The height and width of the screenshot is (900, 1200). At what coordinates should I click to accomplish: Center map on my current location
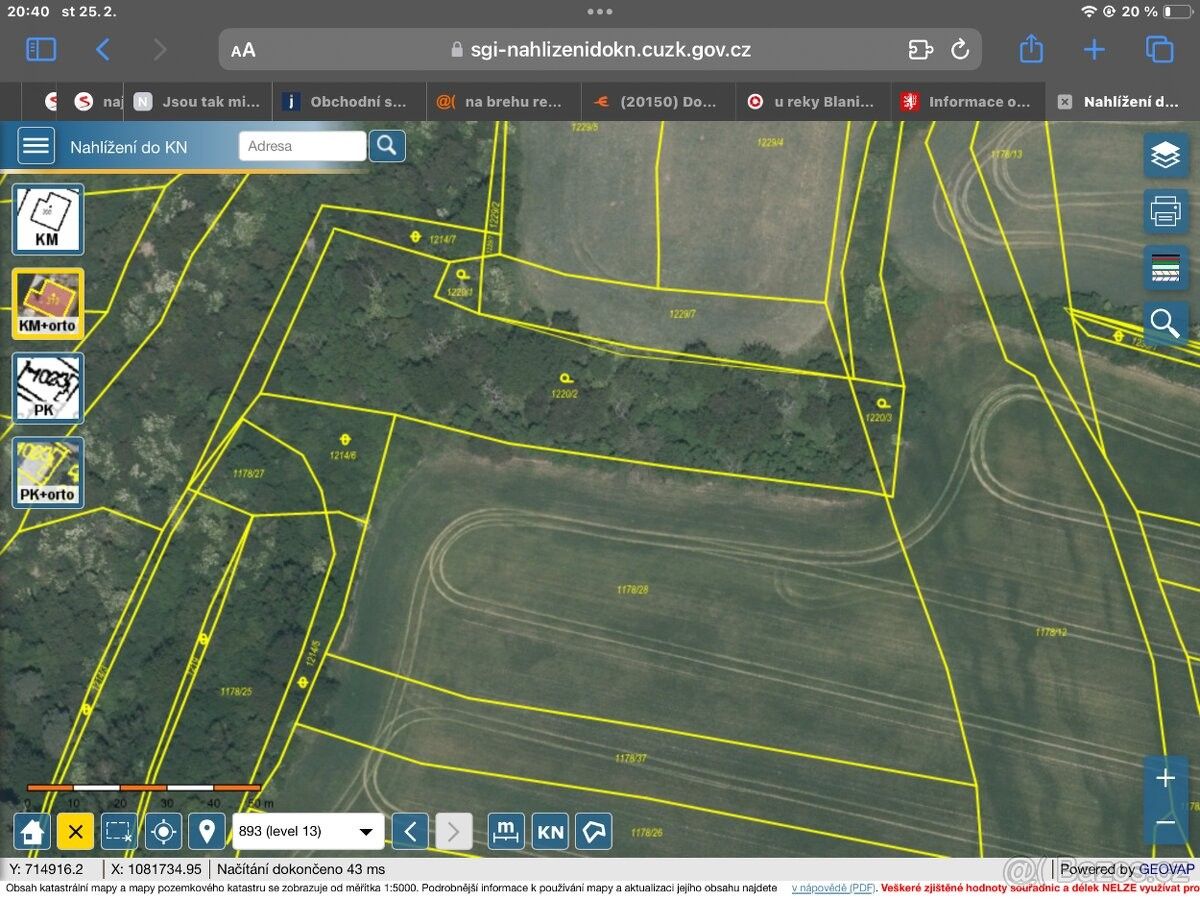[163, 831]
